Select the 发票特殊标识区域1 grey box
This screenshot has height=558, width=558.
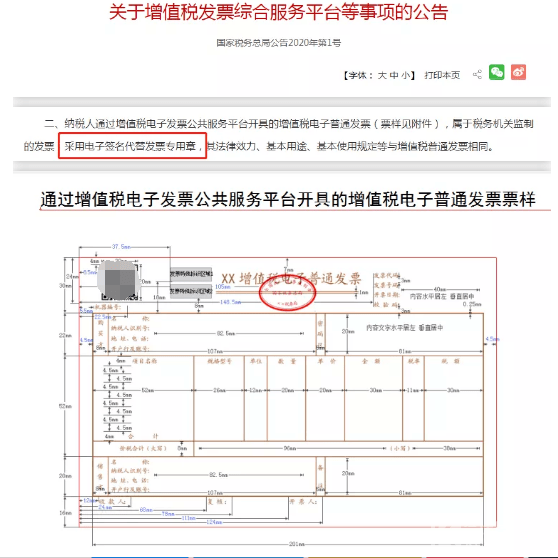(191, 274)
